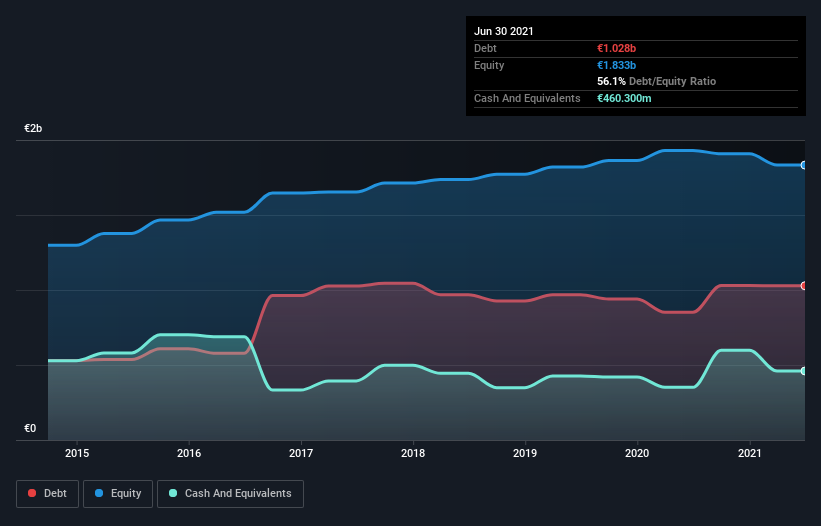Click the 2017 axis label
Viewport: 821px width, 526px height.
pyautogui.click(x=301, y=453)
